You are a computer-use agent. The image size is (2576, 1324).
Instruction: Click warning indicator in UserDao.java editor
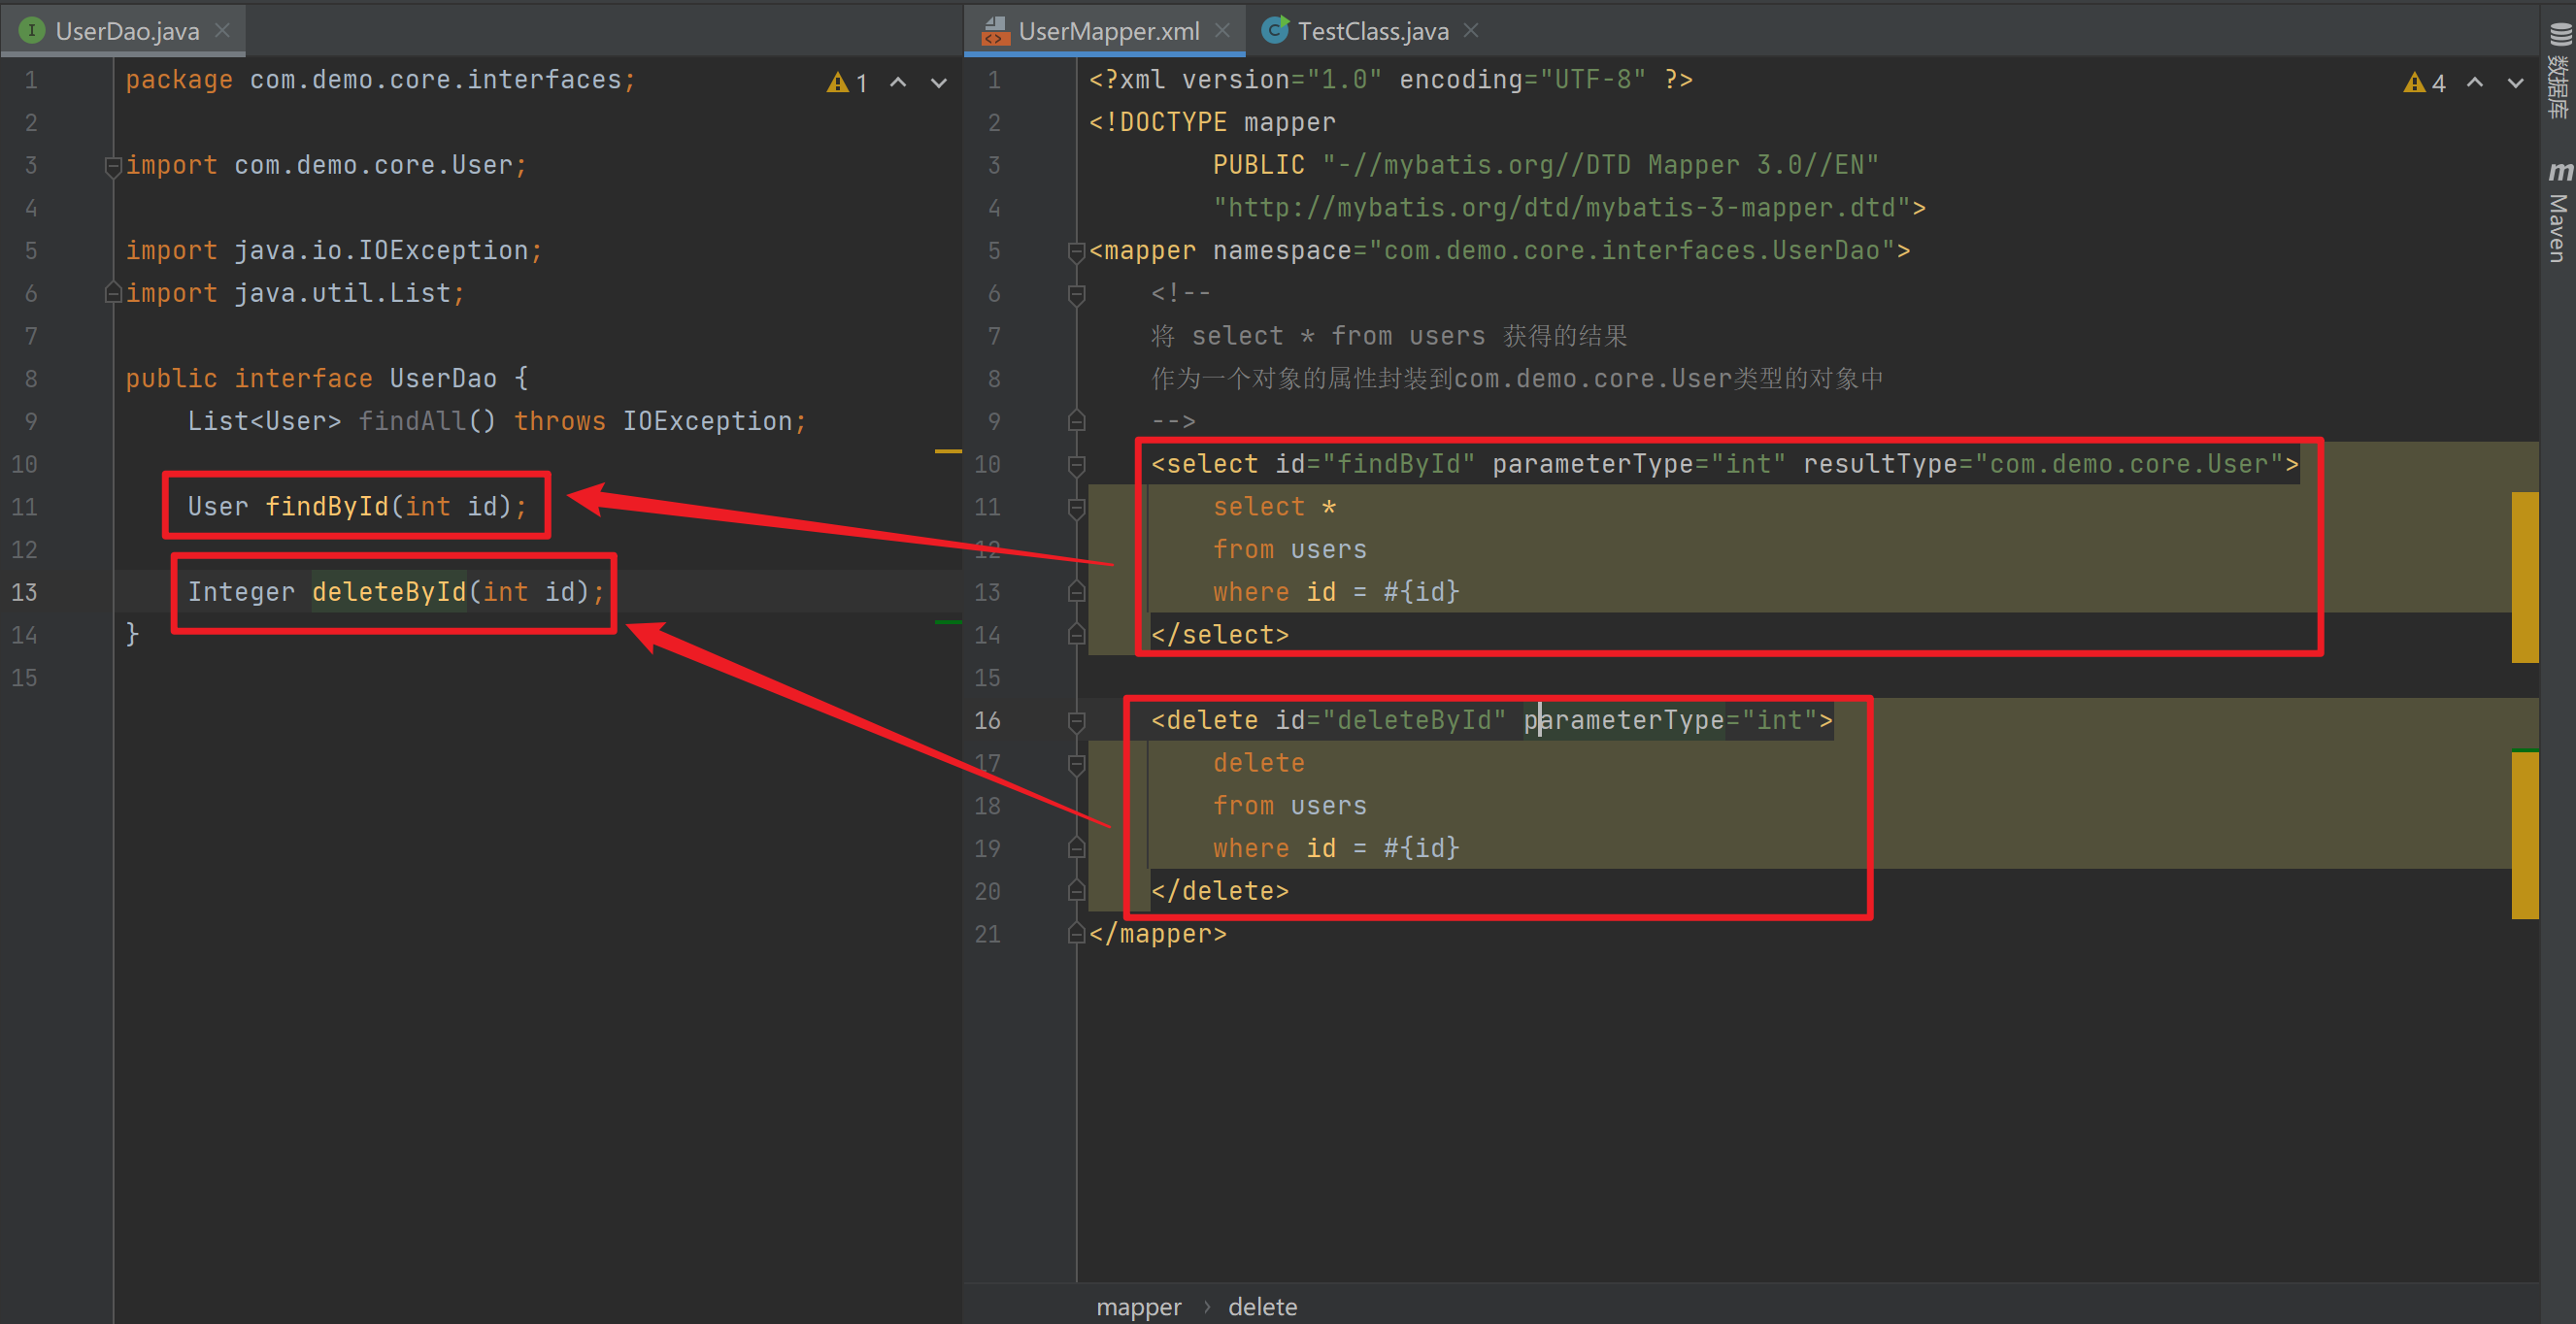click(846, 83)
